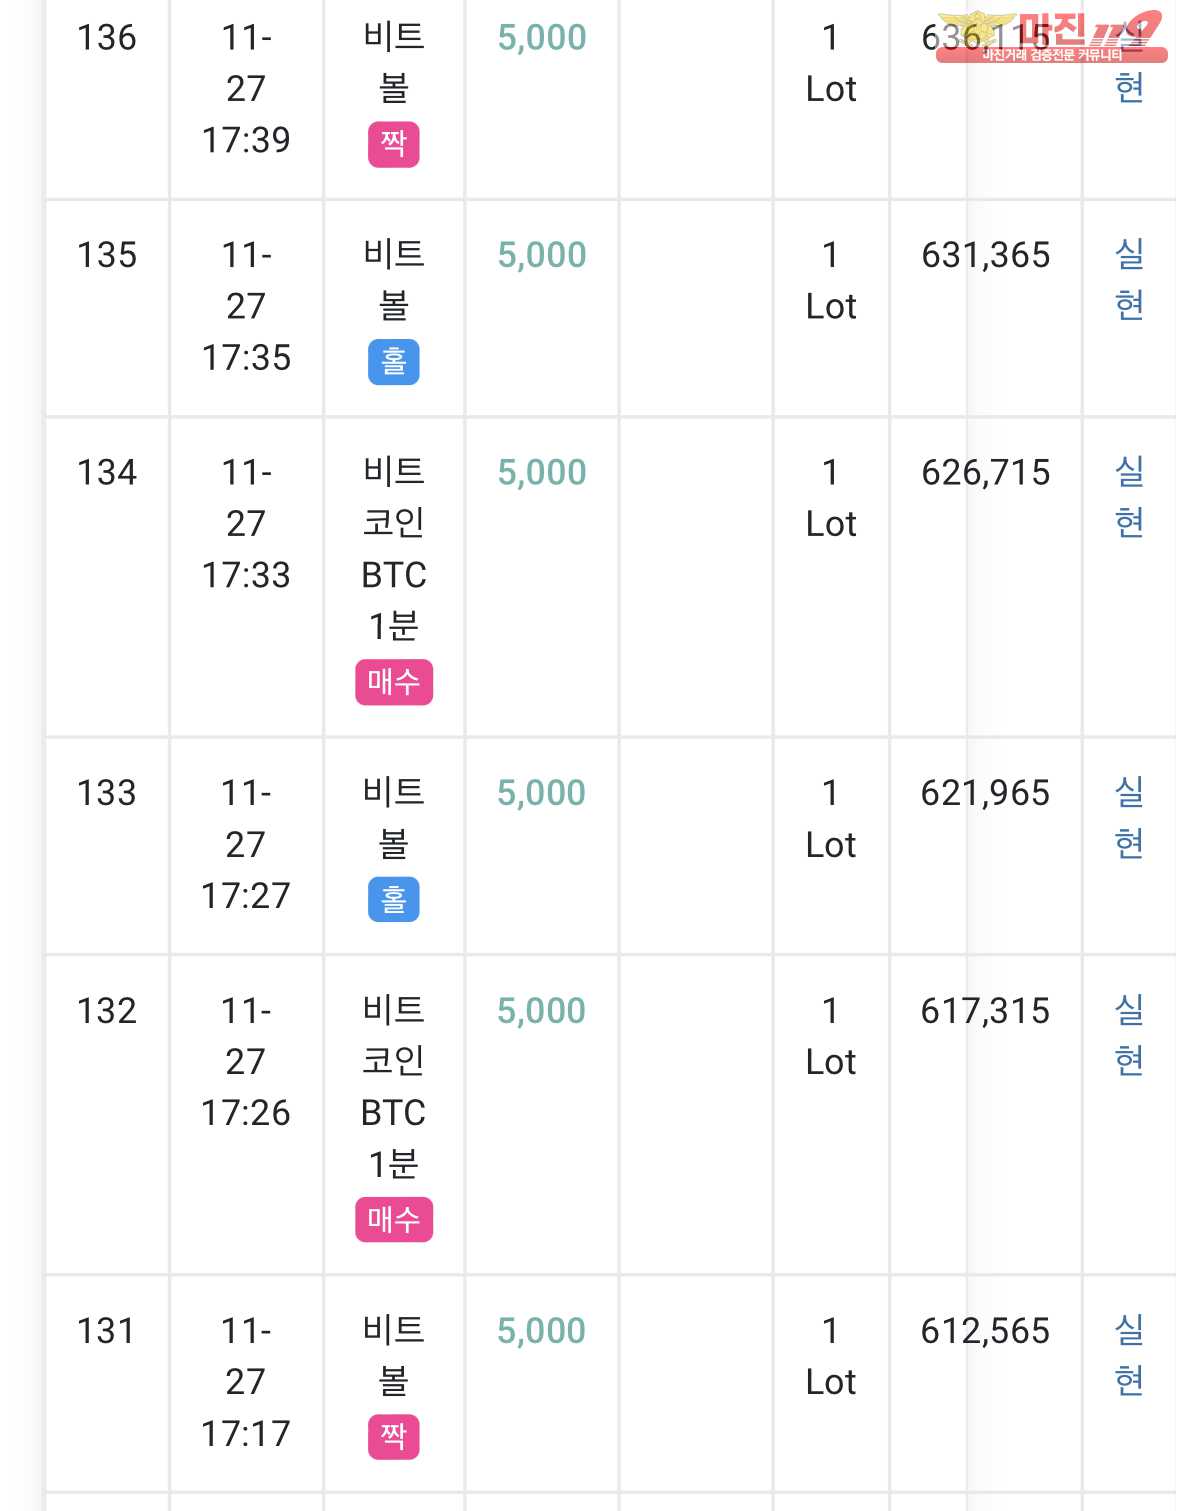Open the 실현 link in row 133
This screenshot has height=1511, width=1179.
pyautogui.click(x=1129, y=818)
